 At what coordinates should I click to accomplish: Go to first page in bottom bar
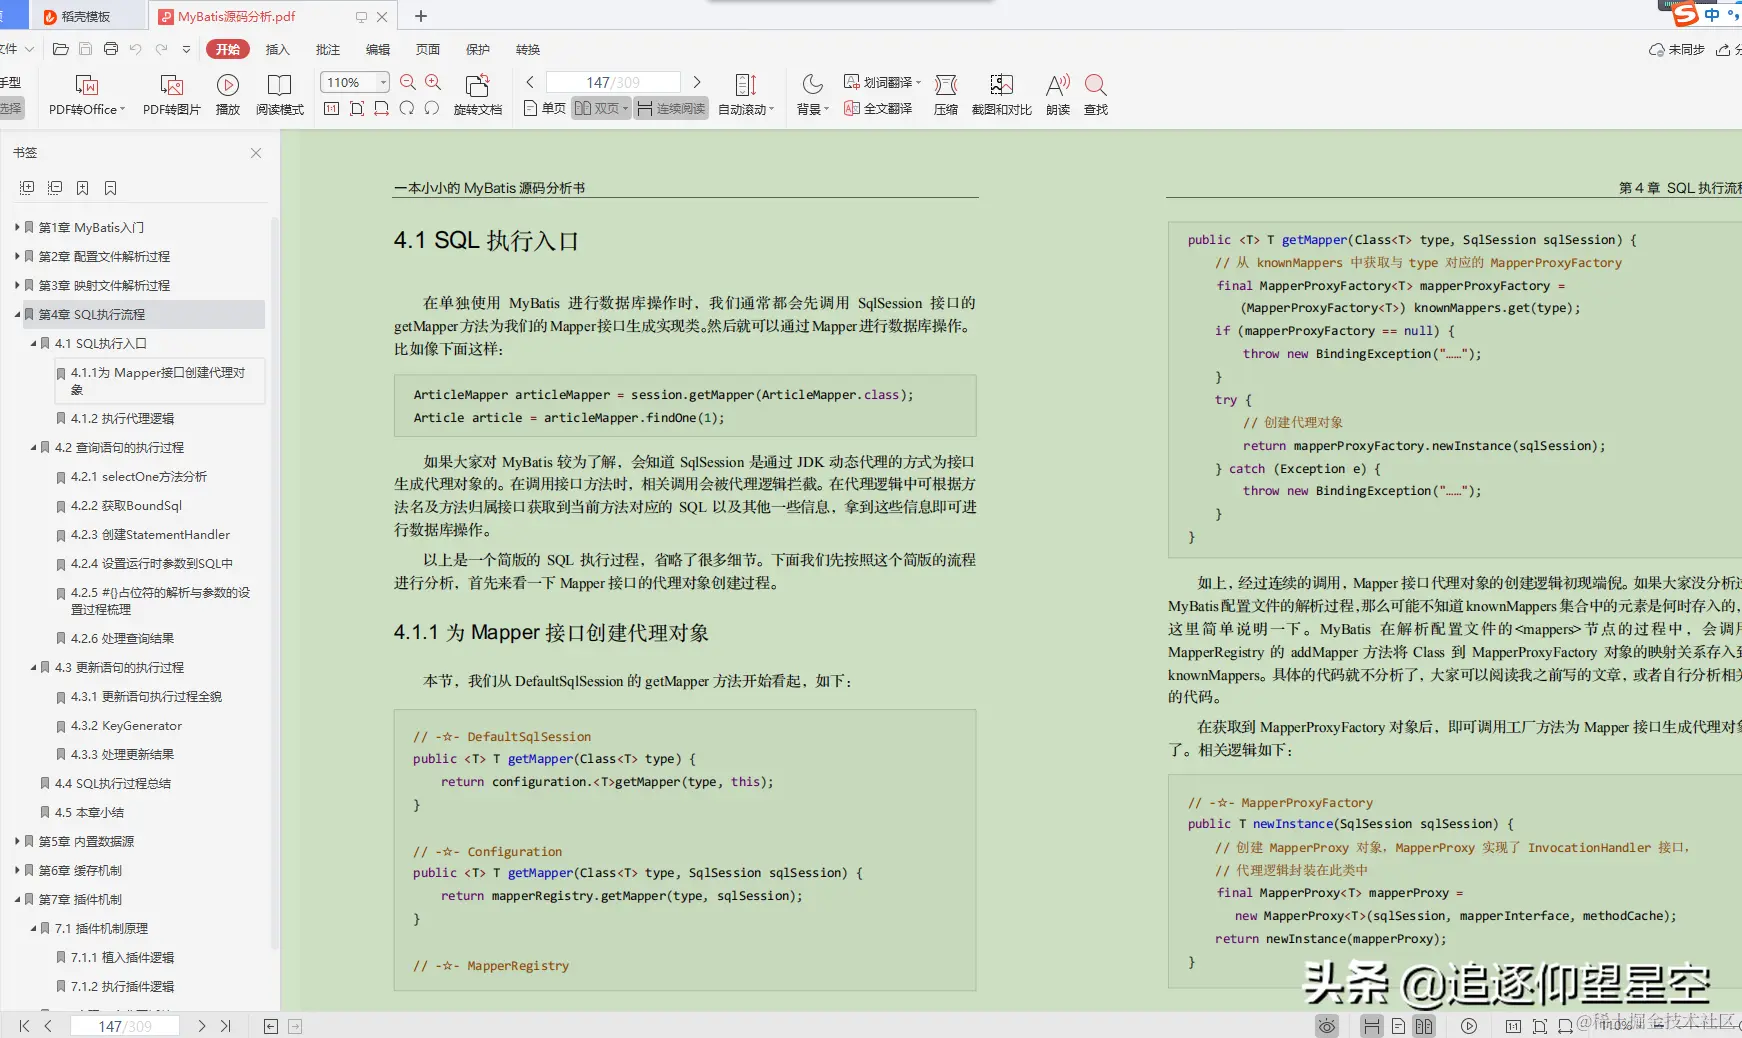[24, 1026]
